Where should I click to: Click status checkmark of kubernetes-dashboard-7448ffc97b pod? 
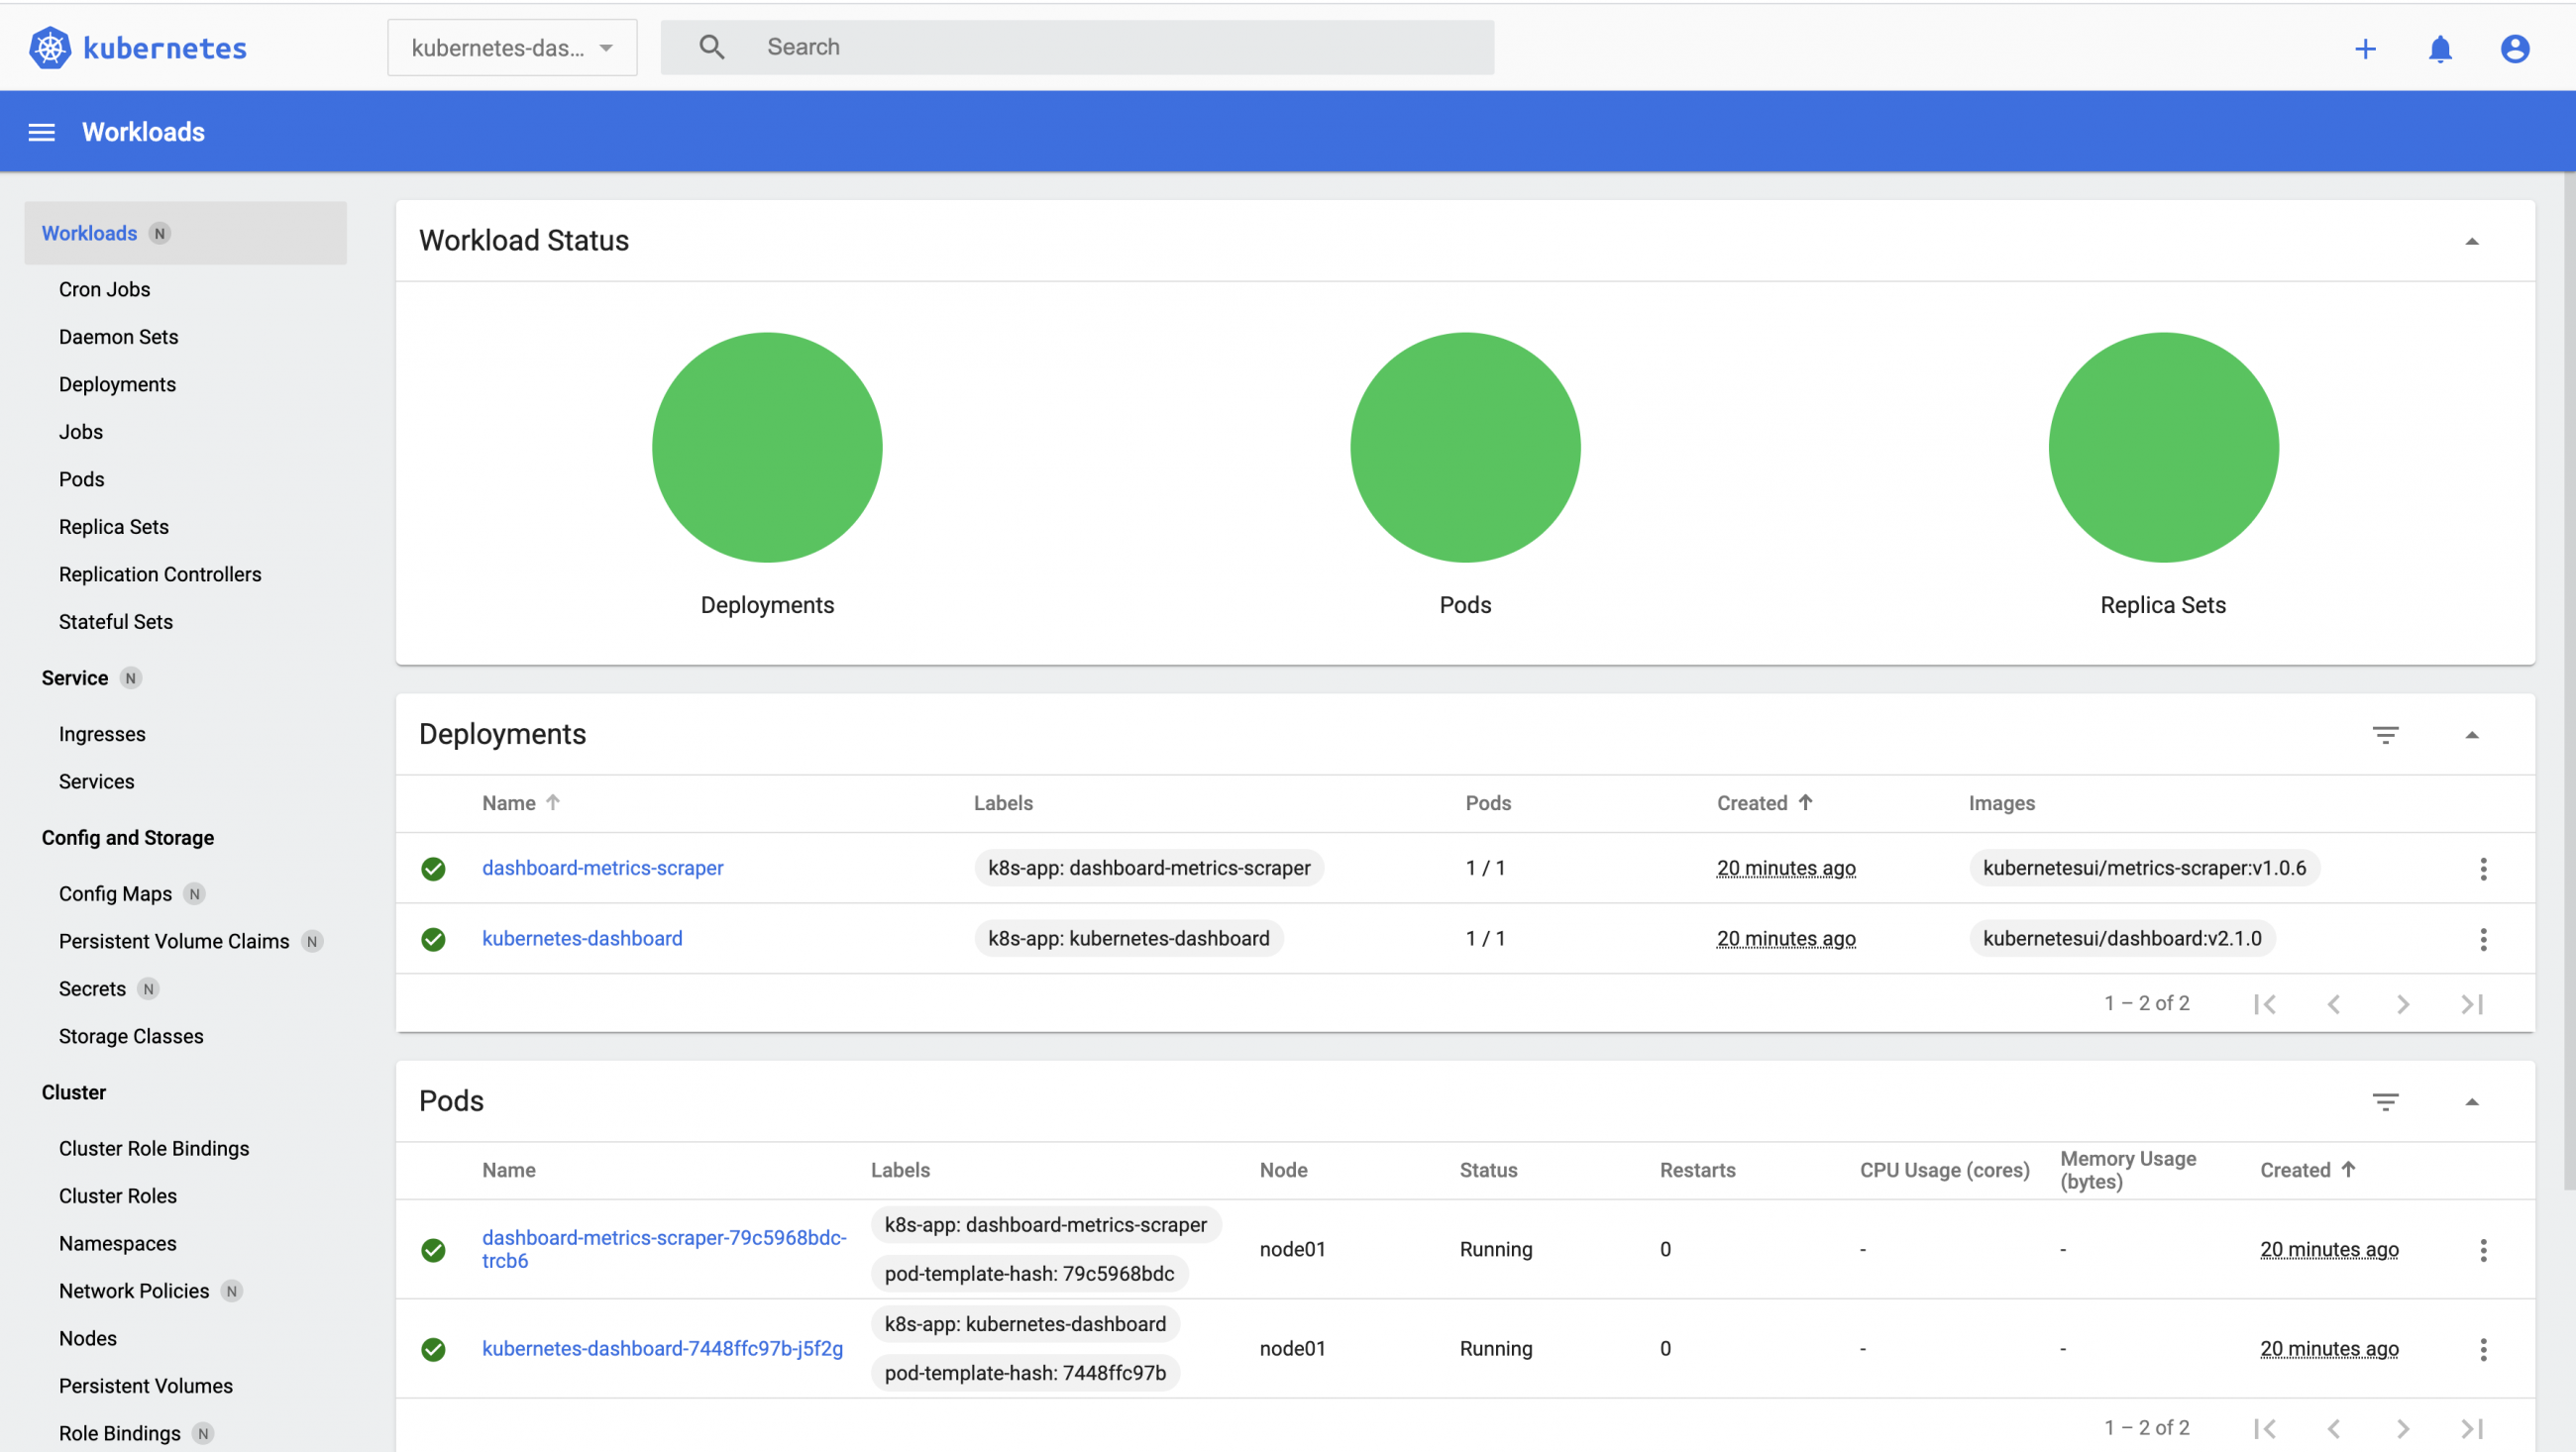tap(433, 1349)
